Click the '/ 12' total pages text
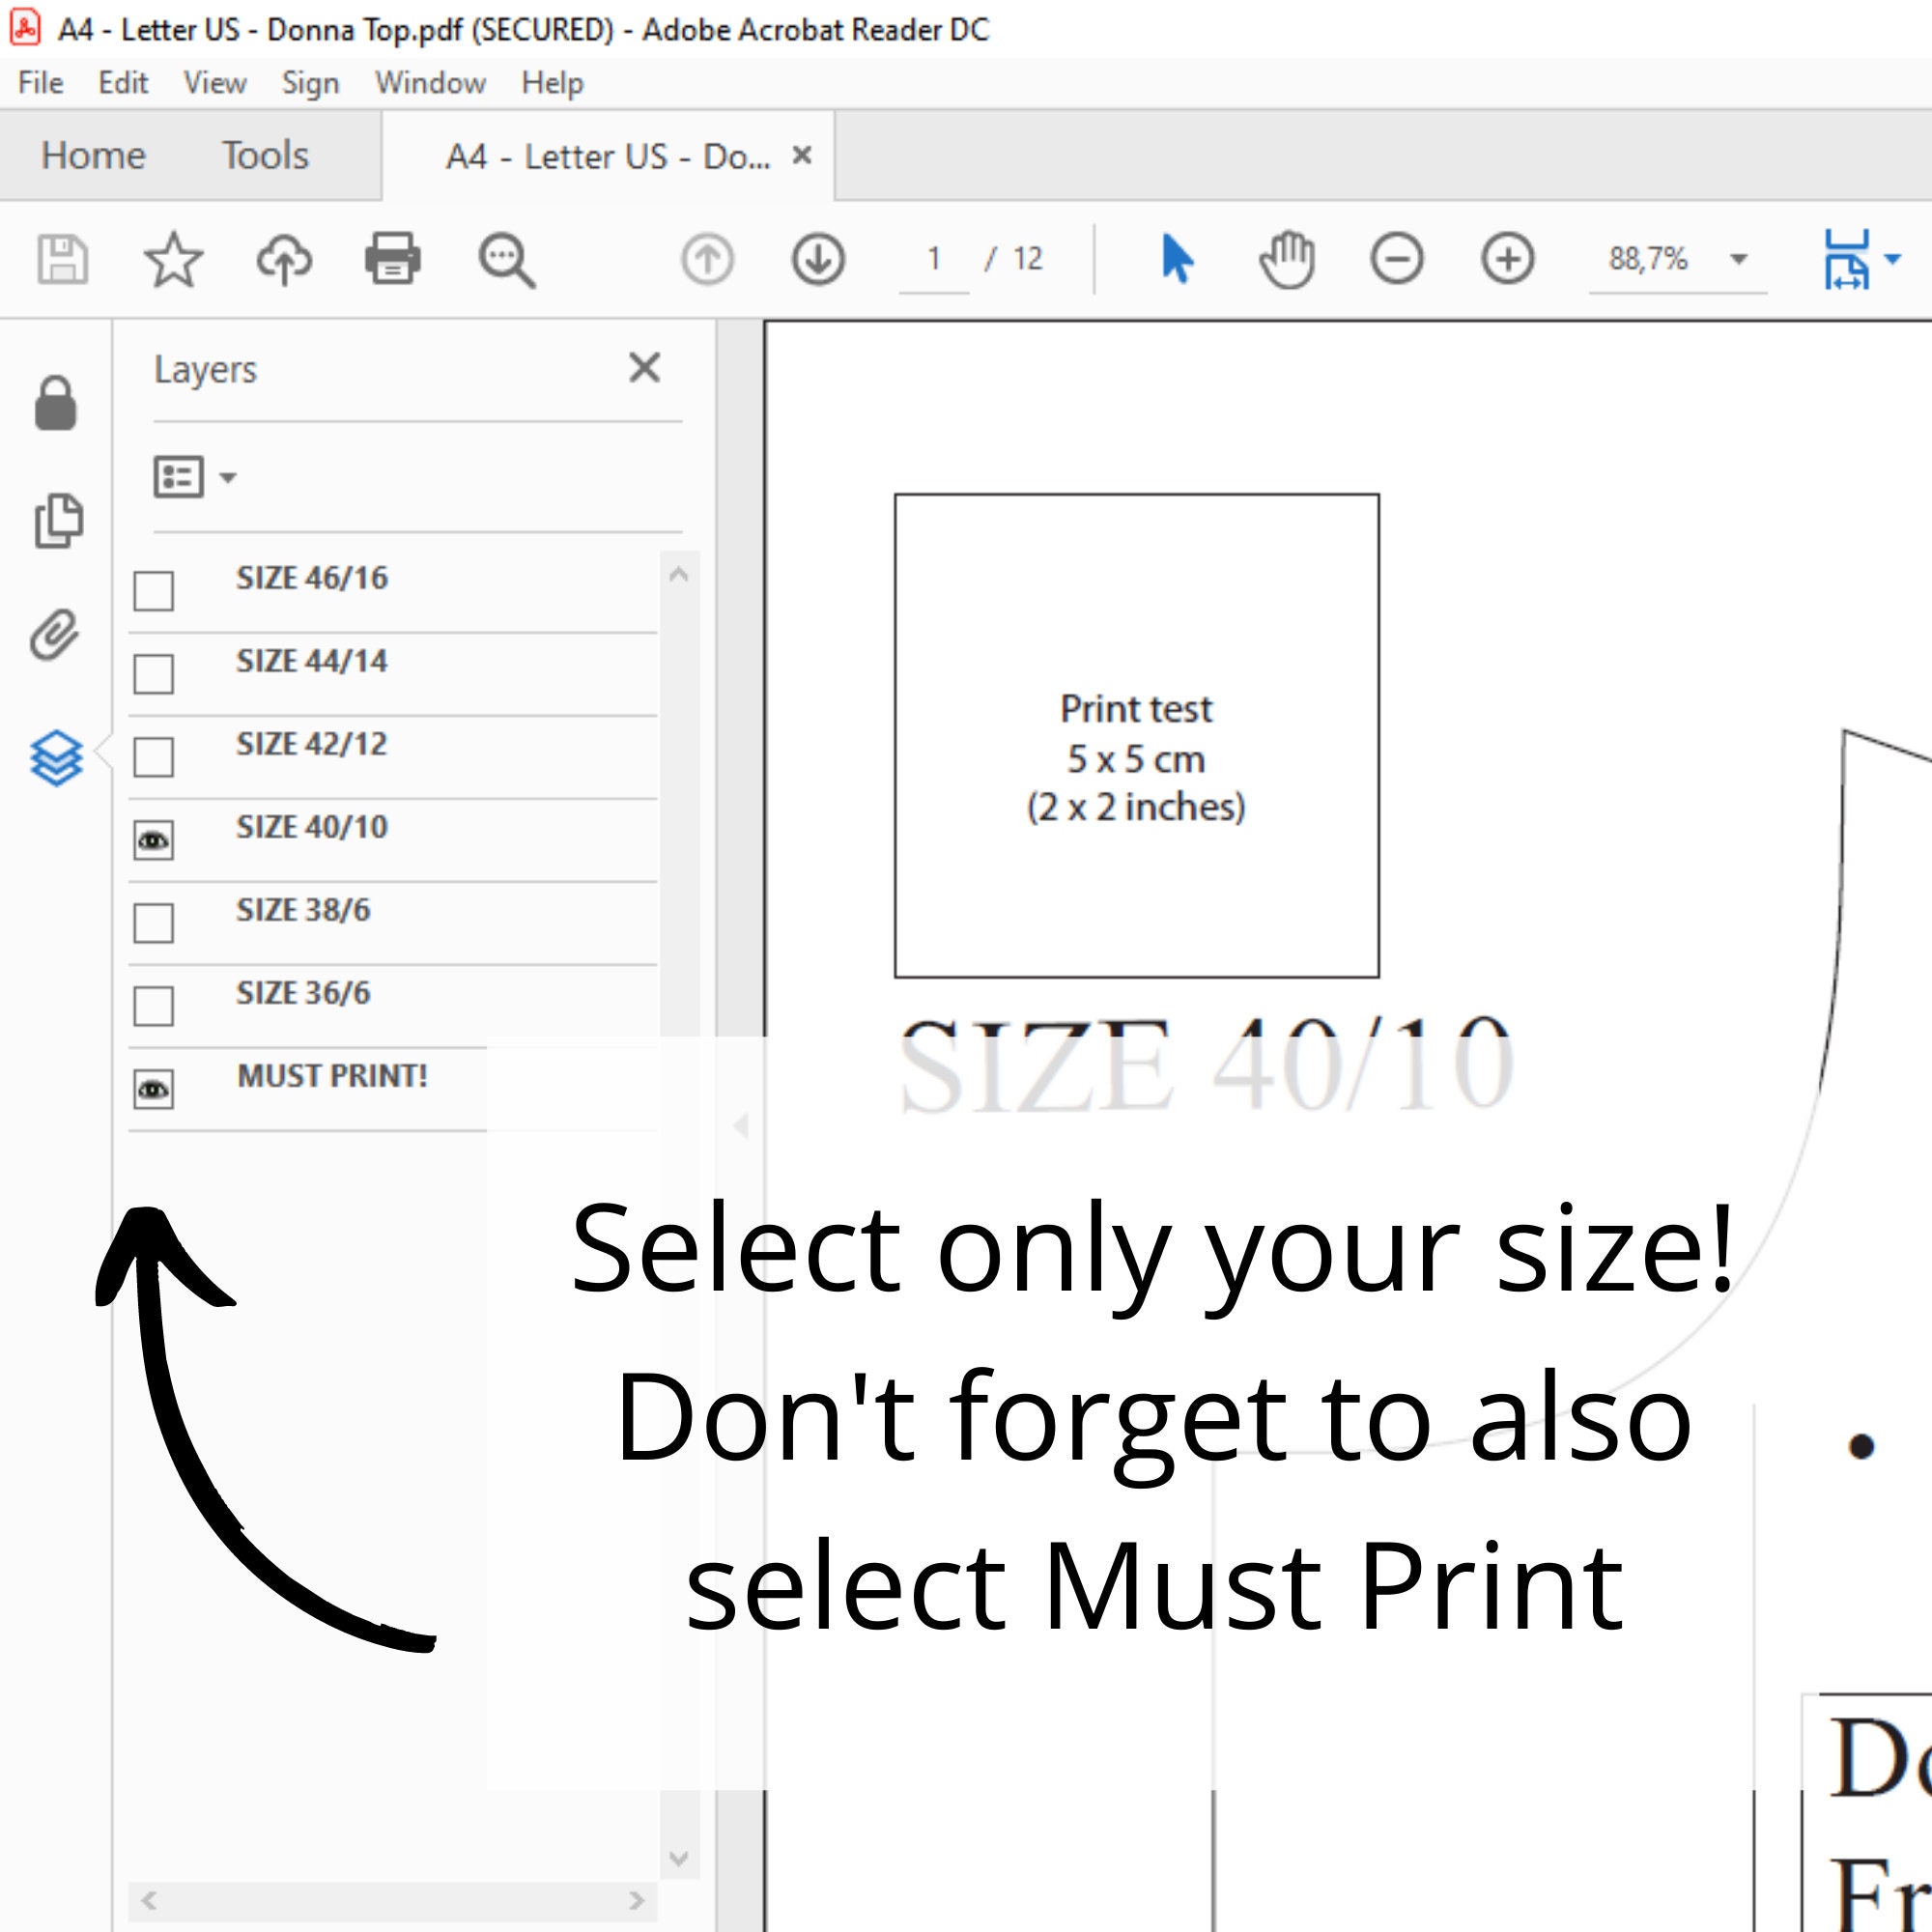The height and width of the screenshot is (1932, 1932). tap(1014, 259)
